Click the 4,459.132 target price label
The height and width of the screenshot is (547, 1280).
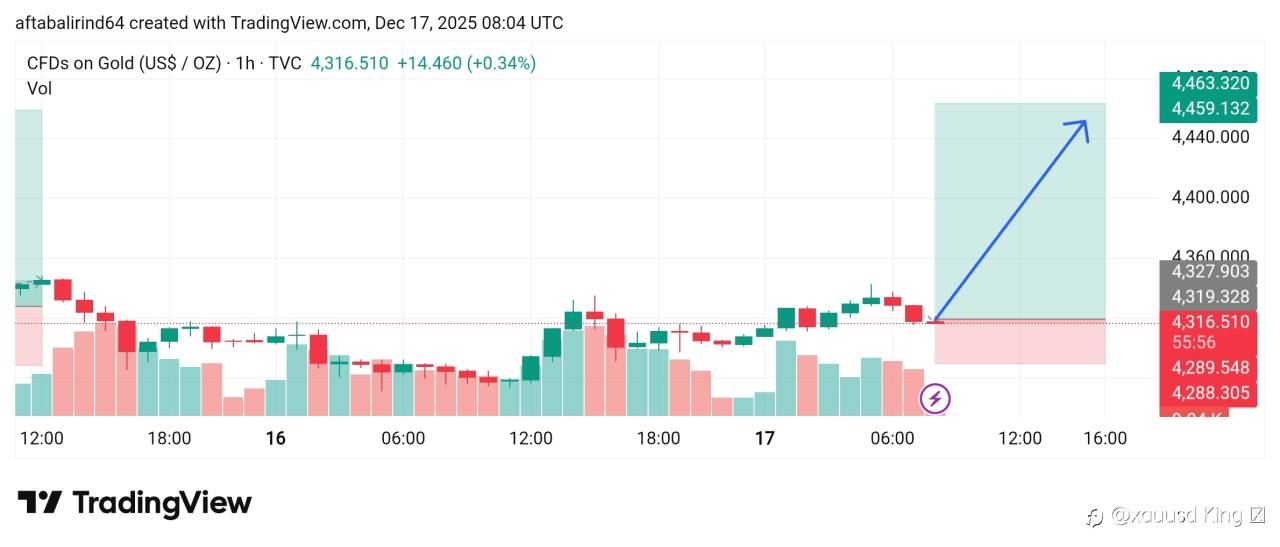1210,108
